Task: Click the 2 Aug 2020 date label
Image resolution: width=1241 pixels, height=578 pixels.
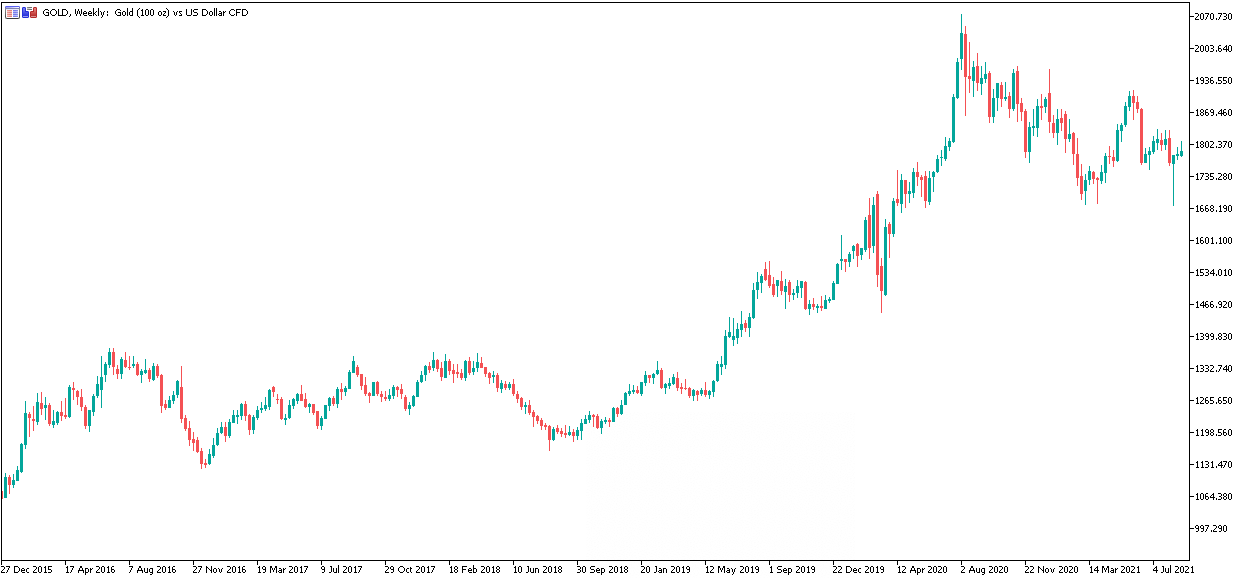Action: click(x=984, y=569)
